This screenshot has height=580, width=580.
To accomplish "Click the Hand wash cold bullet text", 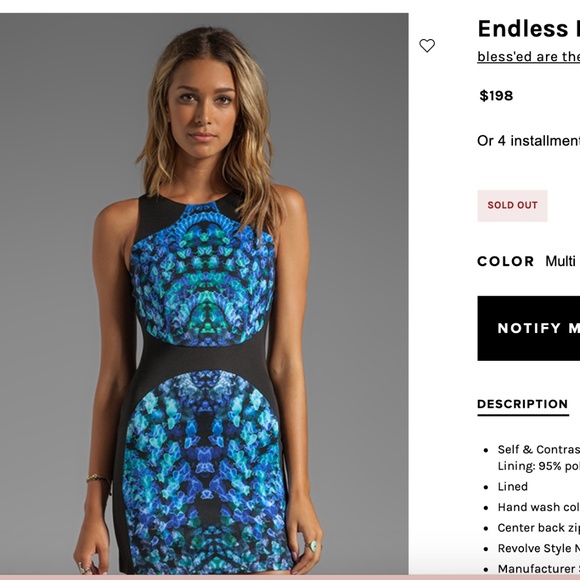I will [x=539, y=507].
